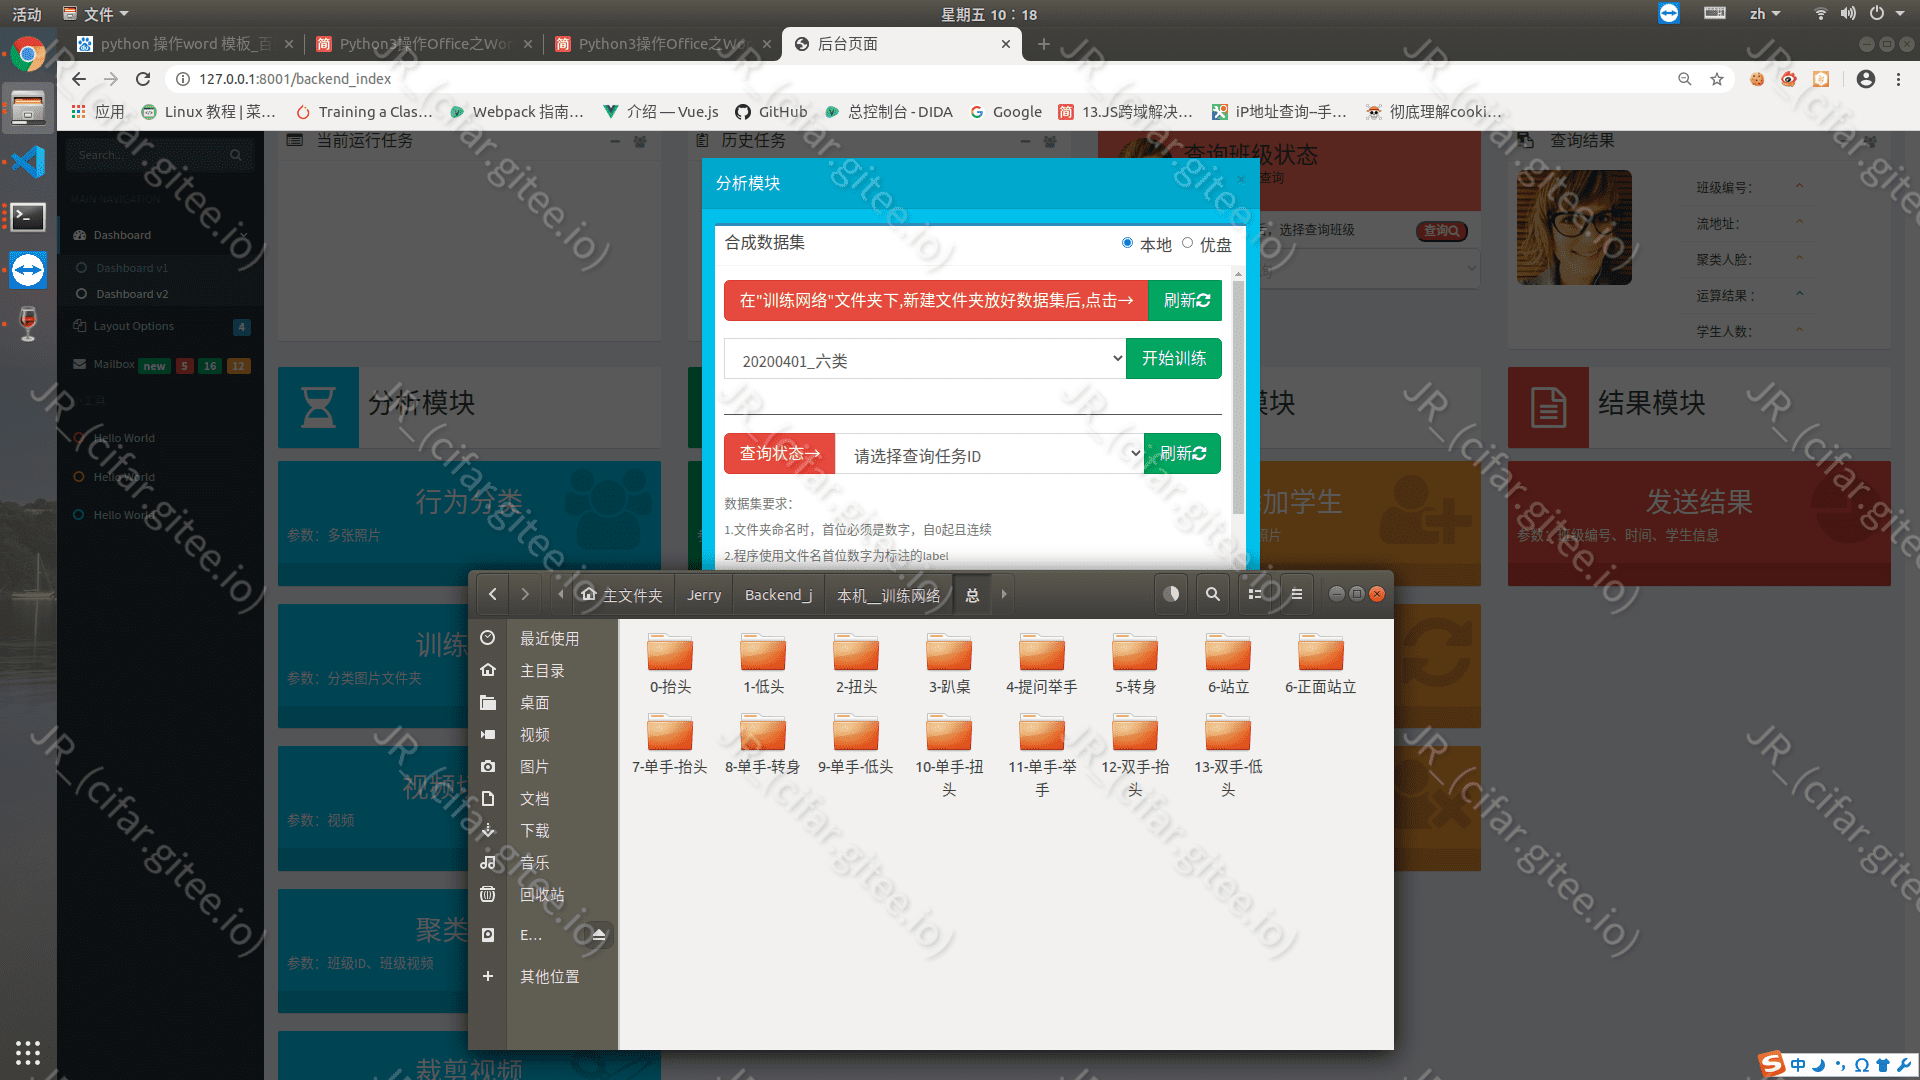Open the 最近使用 sidebar location
The height and width of the screenshot is (1080, 1920).
click(549, 638)
